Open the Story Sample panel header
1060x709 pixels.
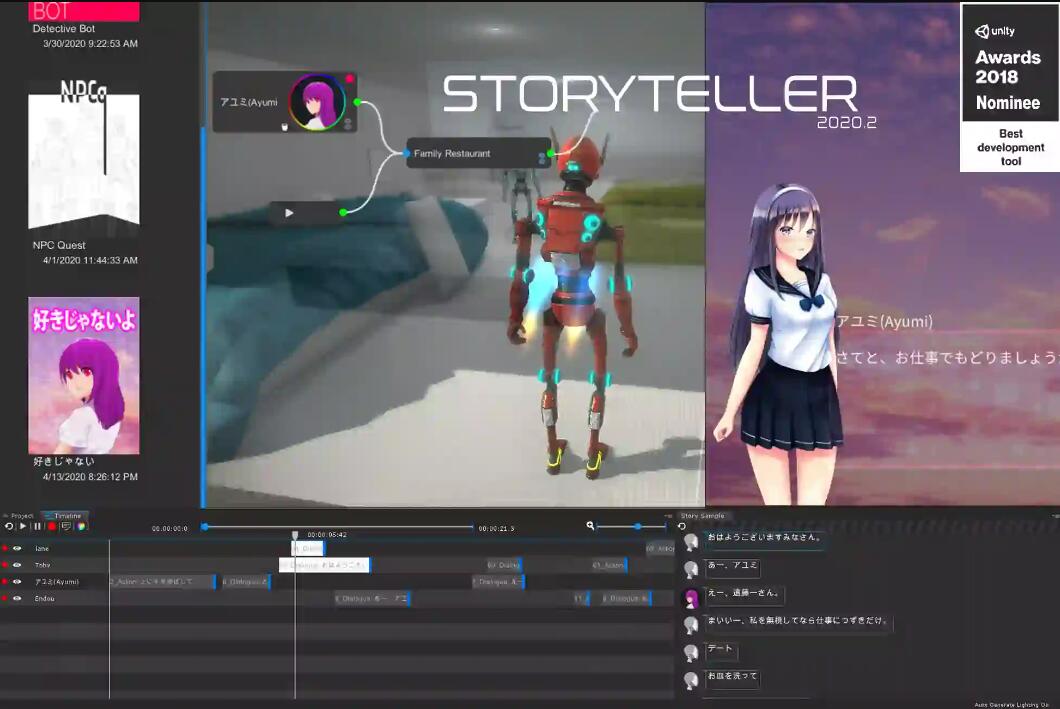(x=702, y=515)
